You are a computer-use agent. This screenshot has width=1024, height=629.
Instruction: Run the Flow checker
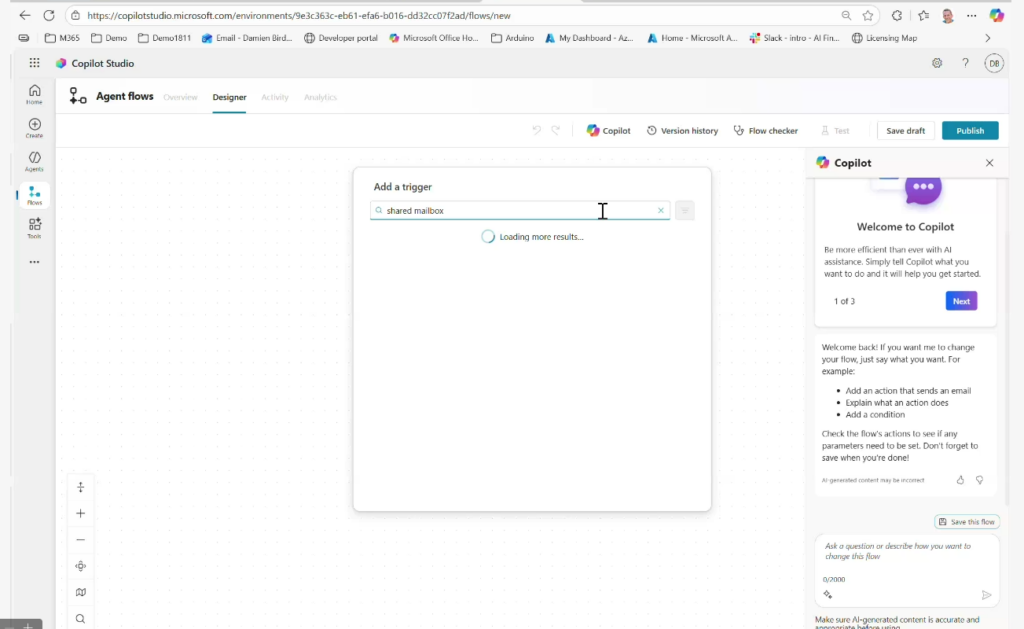click(x=765, y=131)
